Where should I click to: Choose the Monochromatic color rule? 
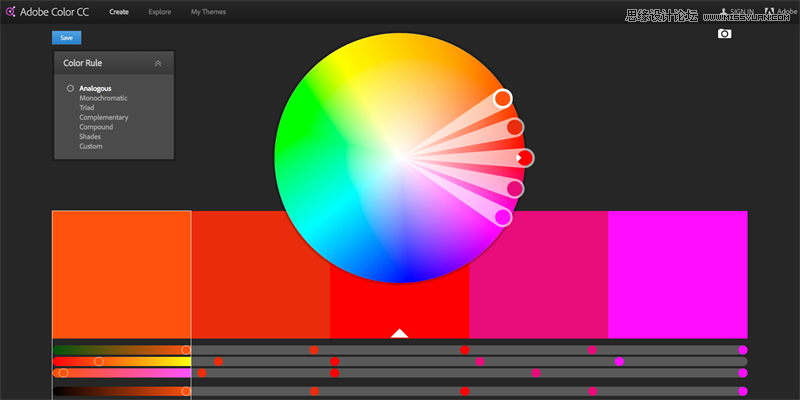[103, 98]
